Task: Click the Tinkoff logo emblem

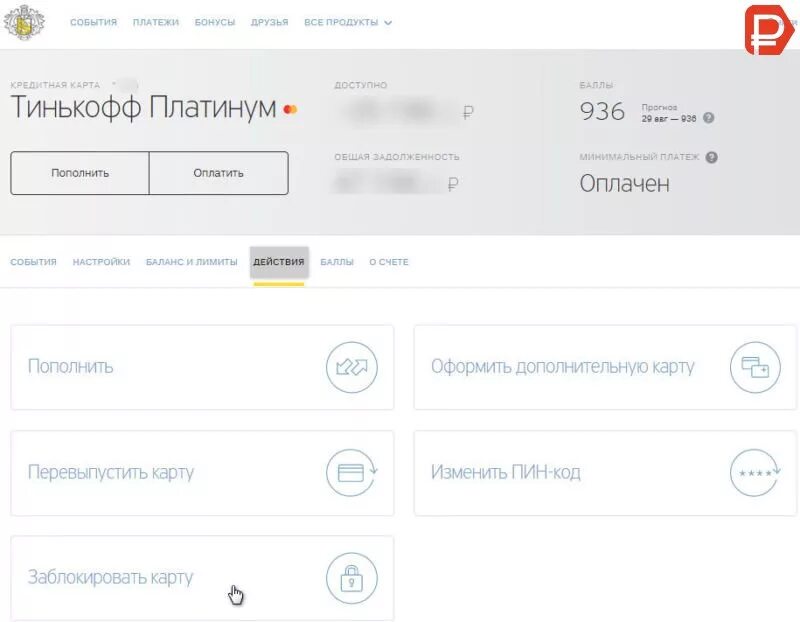Action: pyautogui.click(x=24, y=22)
